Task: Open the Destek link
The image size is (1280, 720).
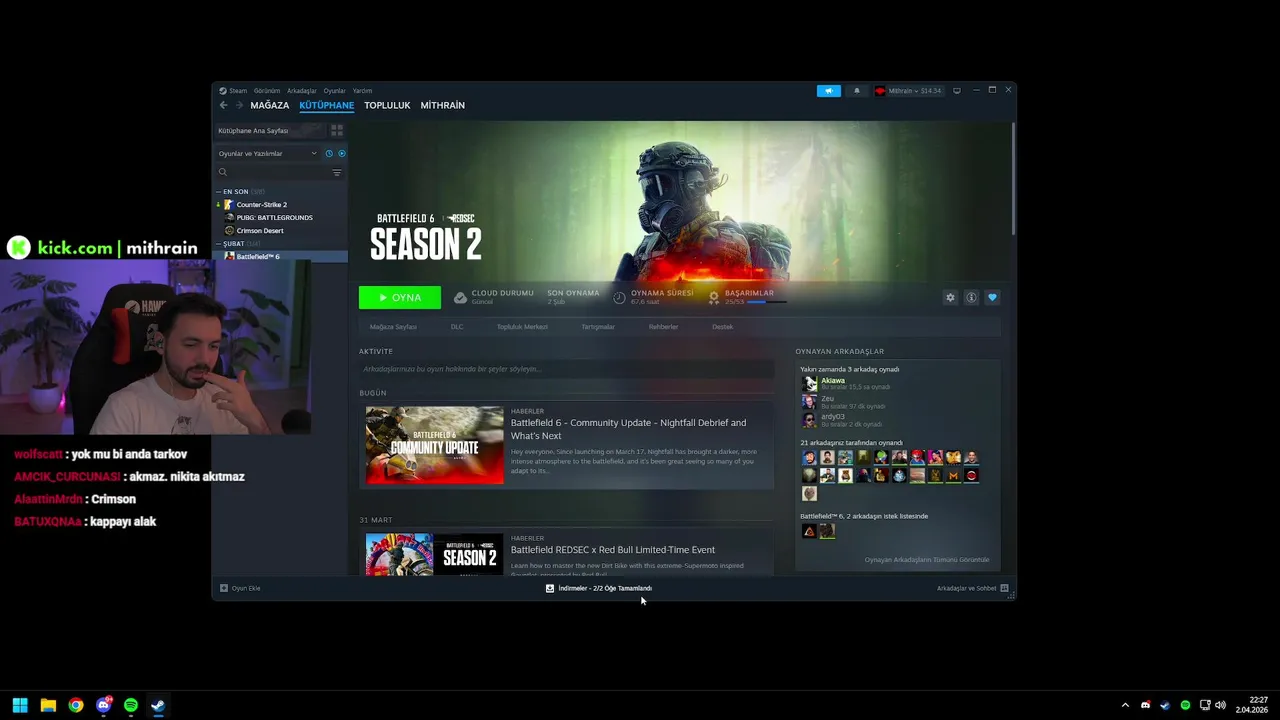Action: (722, 327)
